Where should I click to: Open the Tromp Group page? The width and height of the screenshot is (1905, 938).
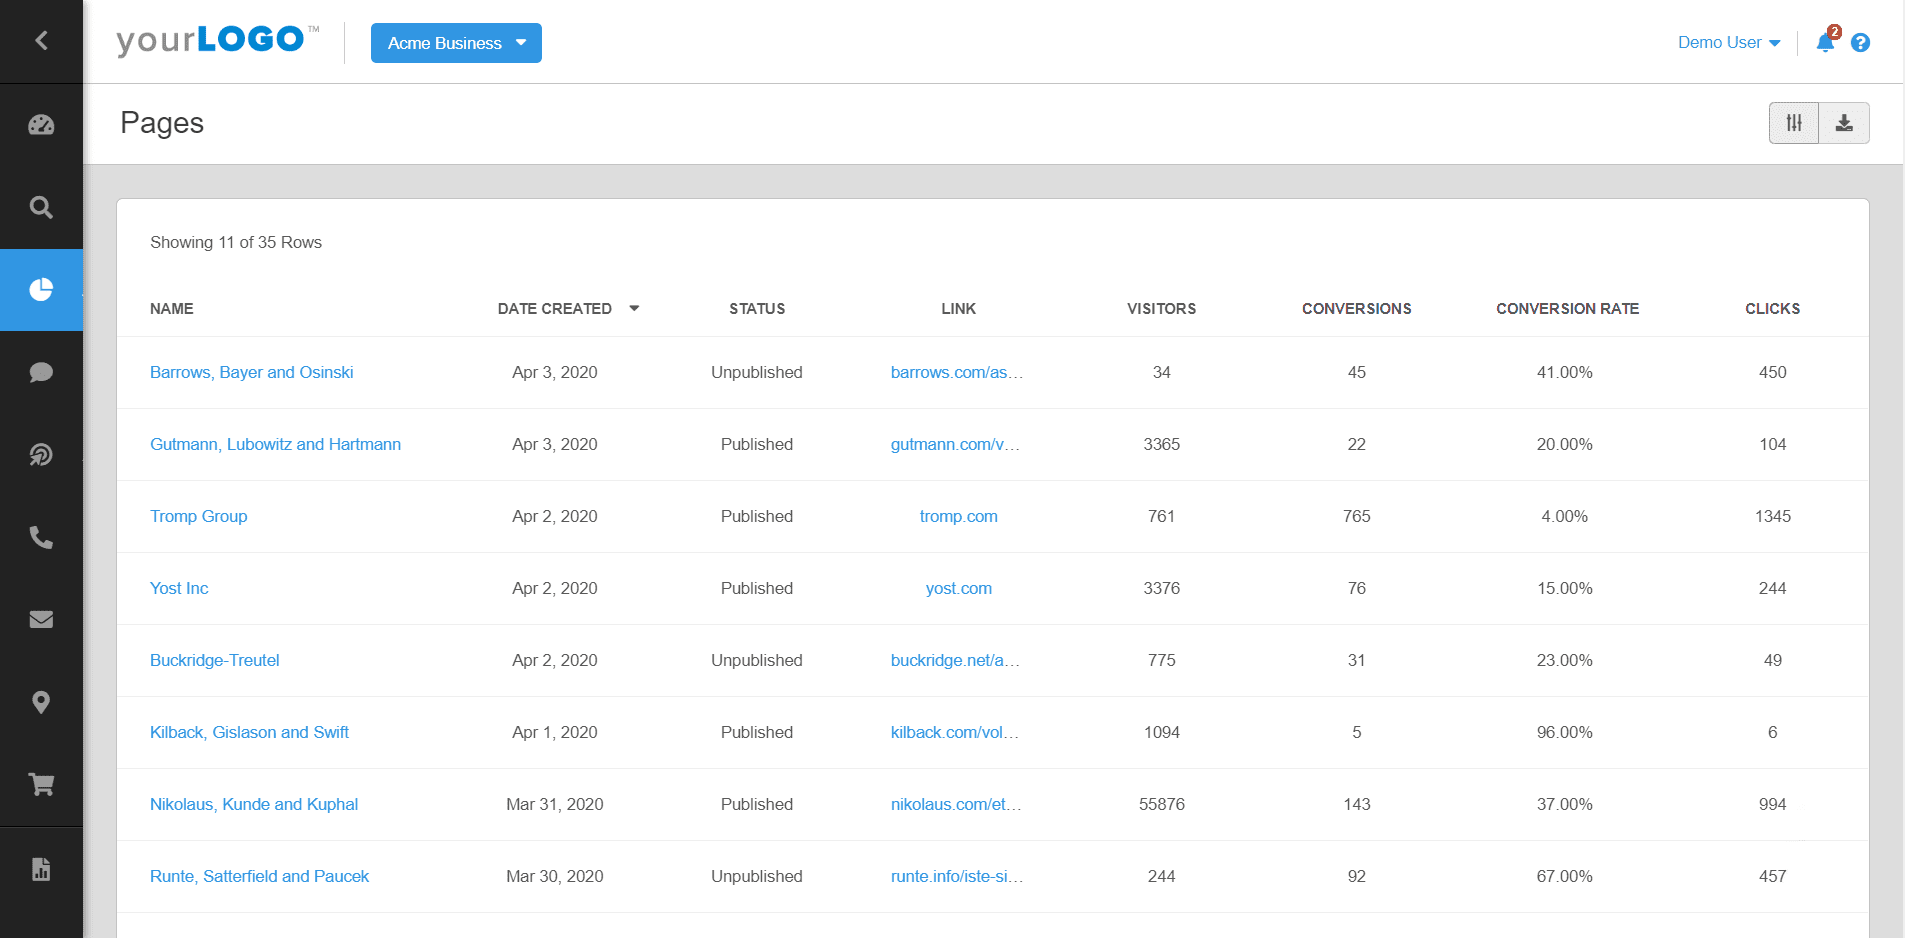pos(198,516)
